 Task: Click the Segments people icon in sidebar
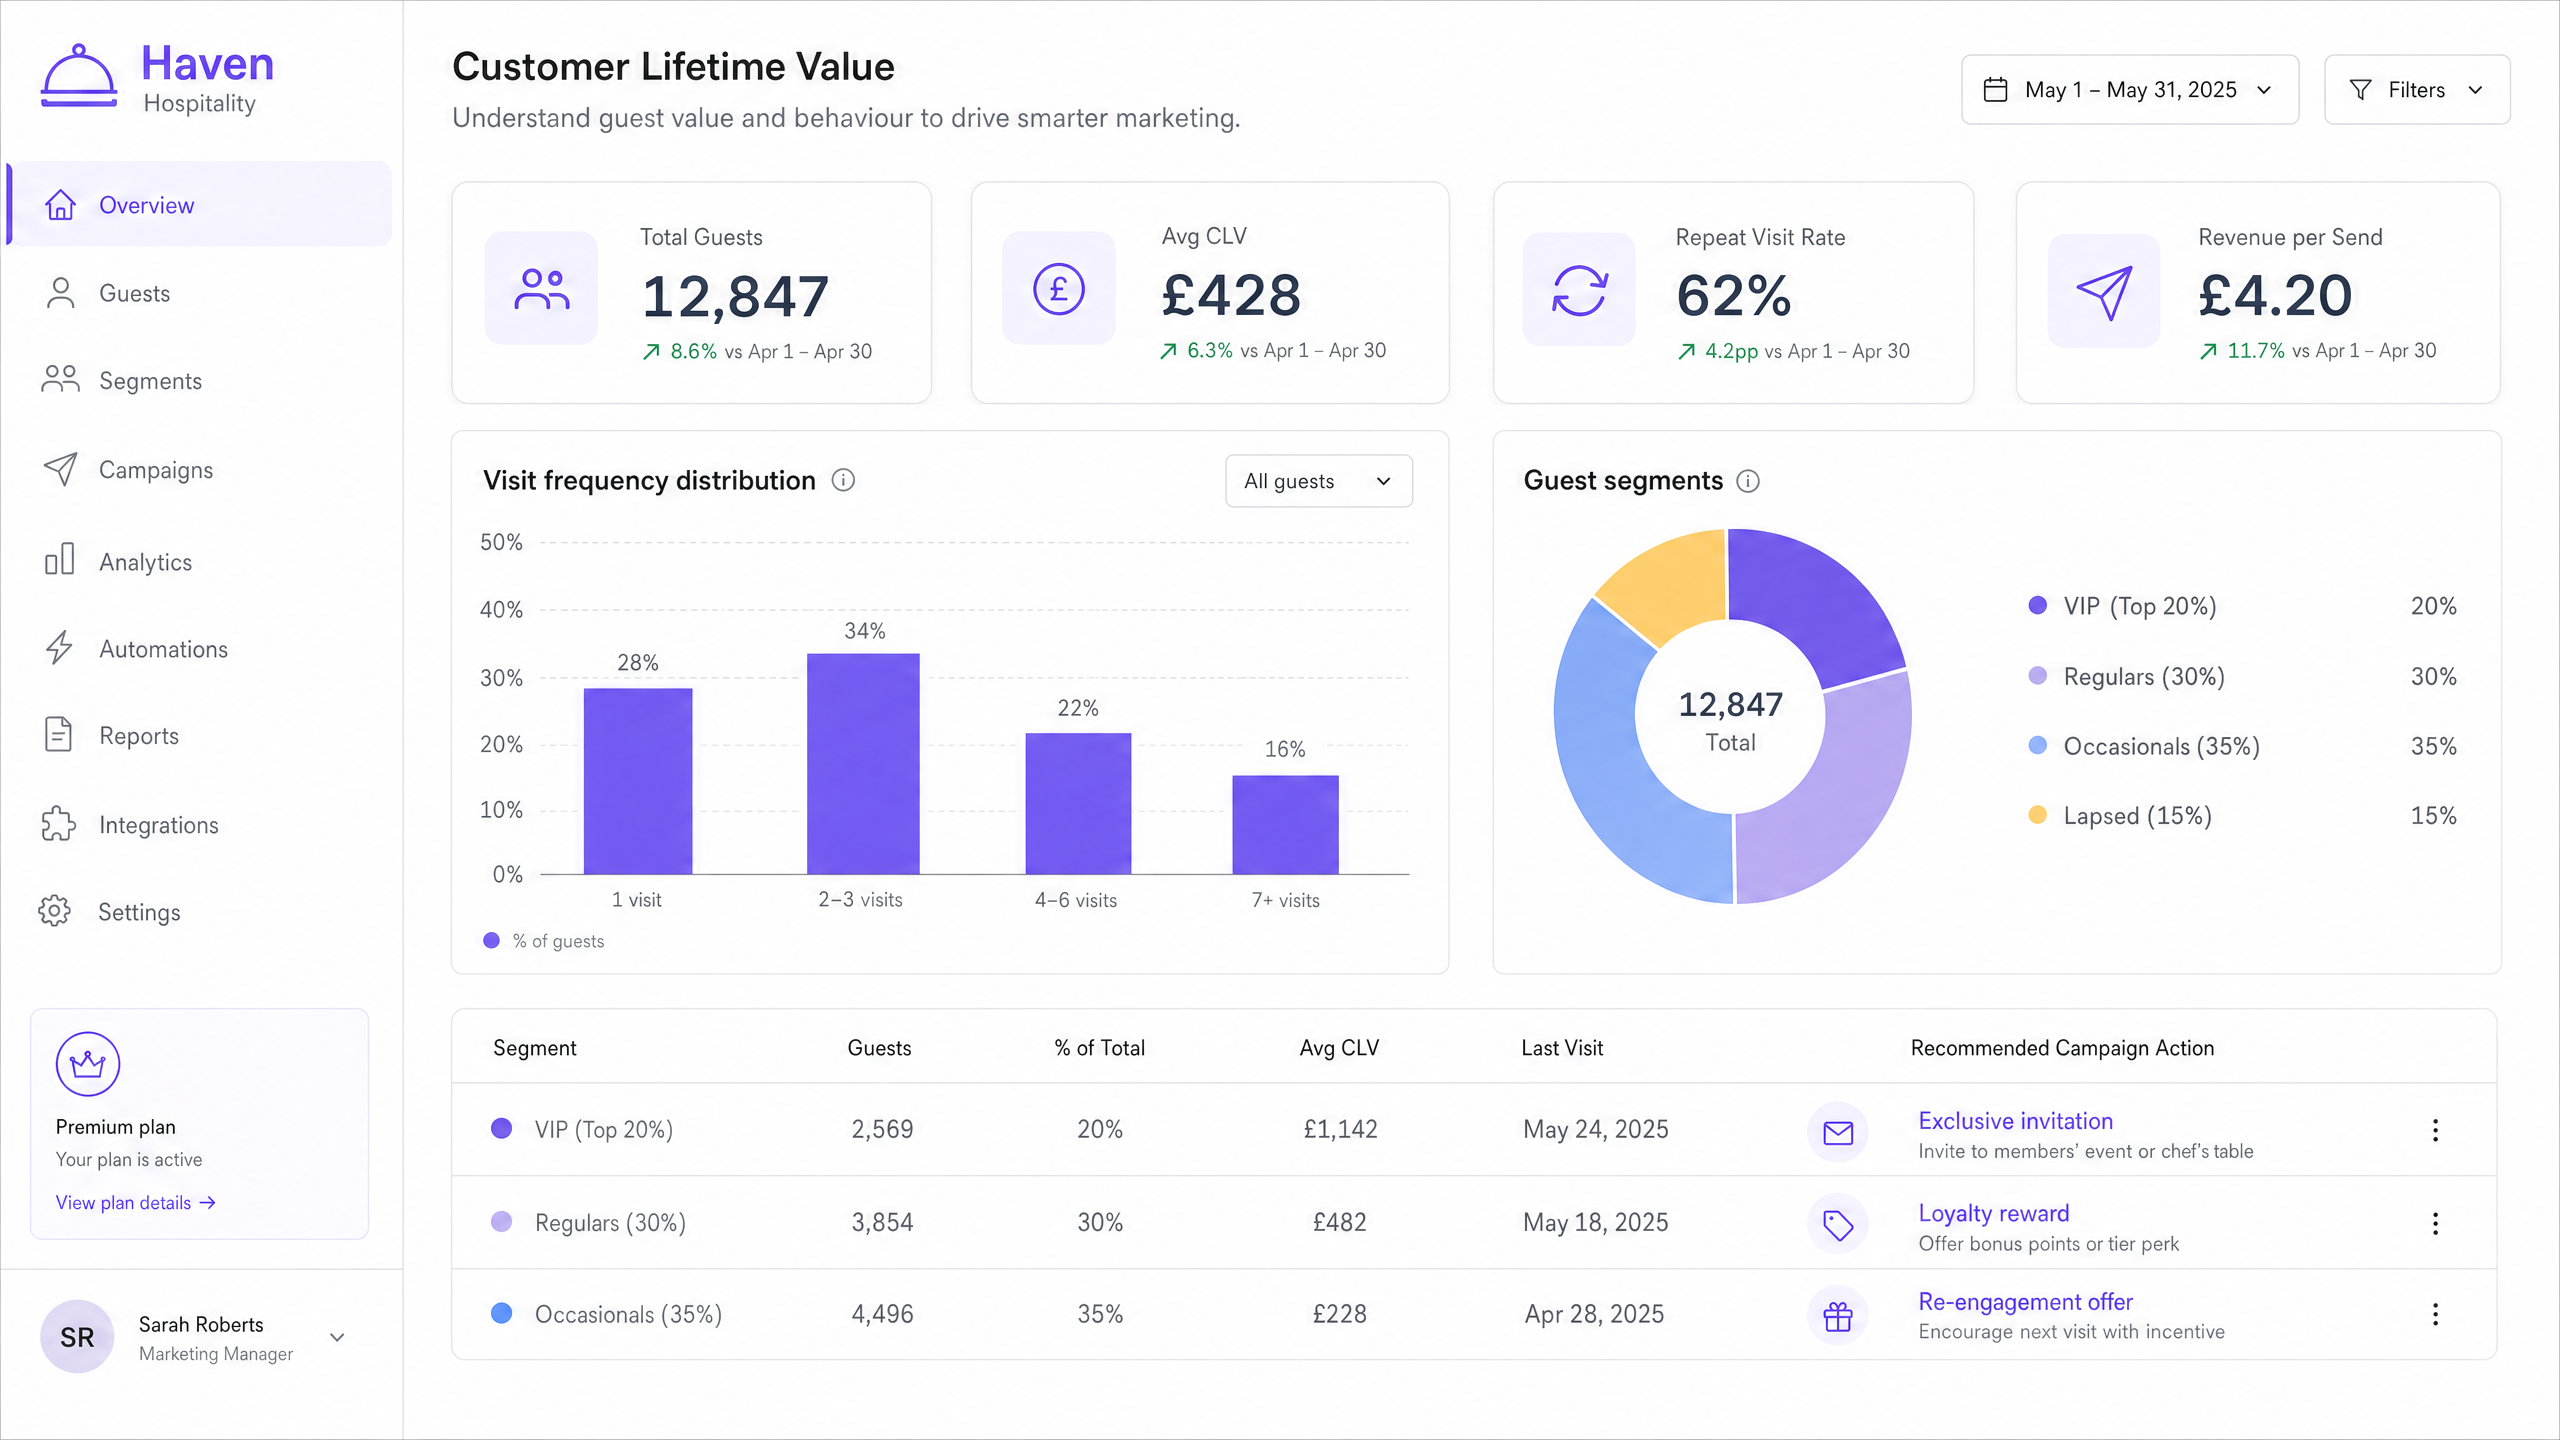[60, 380]
